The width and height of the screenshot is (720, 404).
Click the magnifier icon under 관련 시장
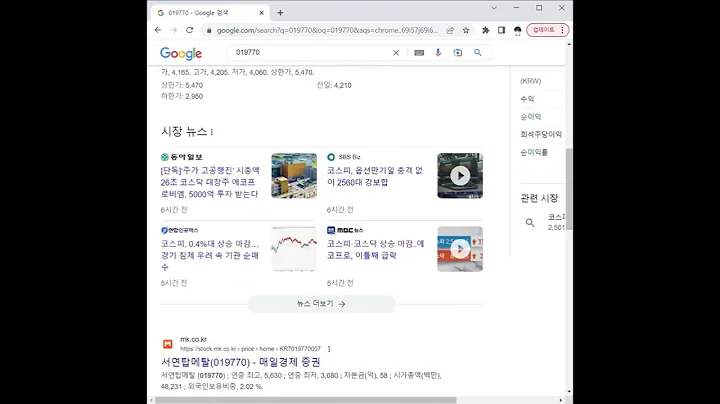pyautogui.click(x=530, y=223)
